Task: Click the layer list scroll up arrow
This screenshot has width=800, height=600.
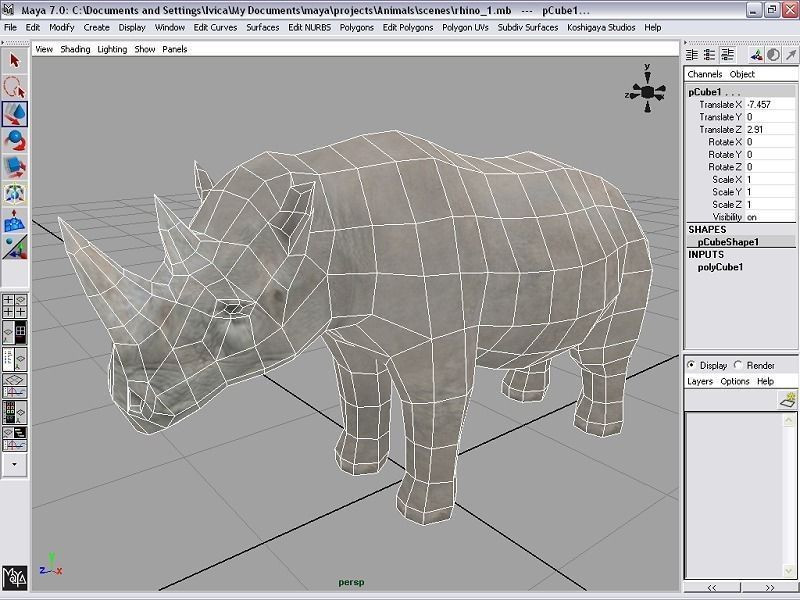Action: pos(789,420)
